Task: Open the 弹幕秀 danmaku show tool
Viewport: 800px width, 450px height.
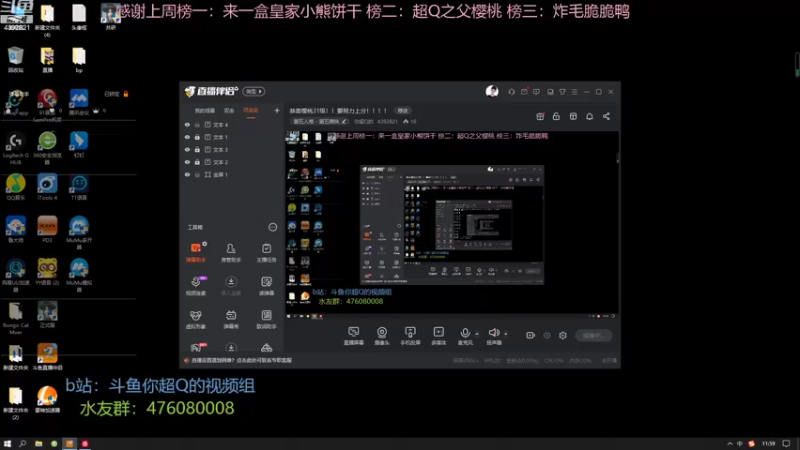Action: tap(231, 319)
